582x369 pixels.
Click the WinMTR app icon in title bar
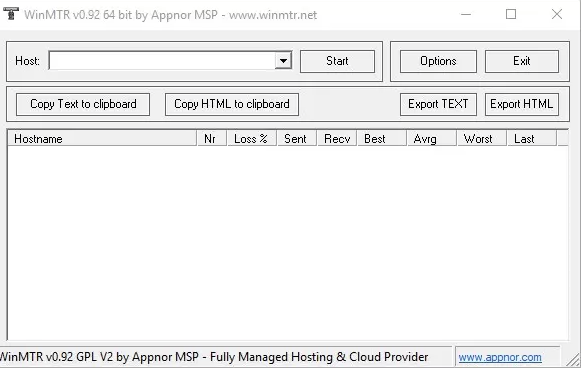pos(11,14)
